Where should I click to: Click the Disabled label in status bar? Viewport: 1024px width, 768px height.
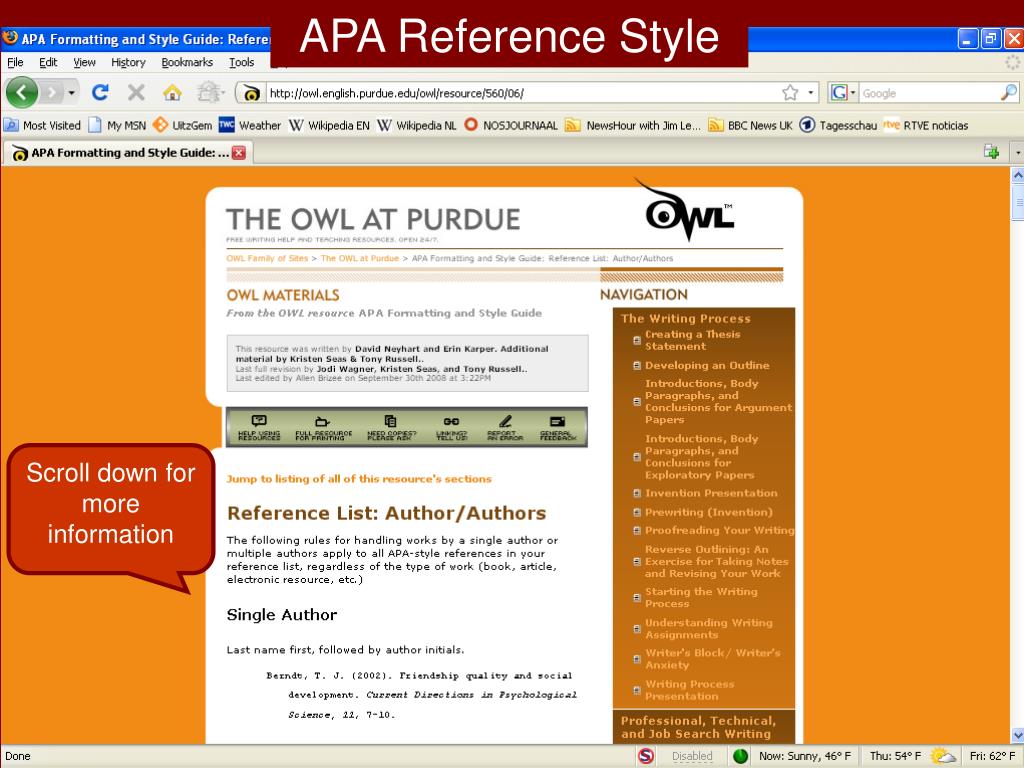click(x=692, y=756)
